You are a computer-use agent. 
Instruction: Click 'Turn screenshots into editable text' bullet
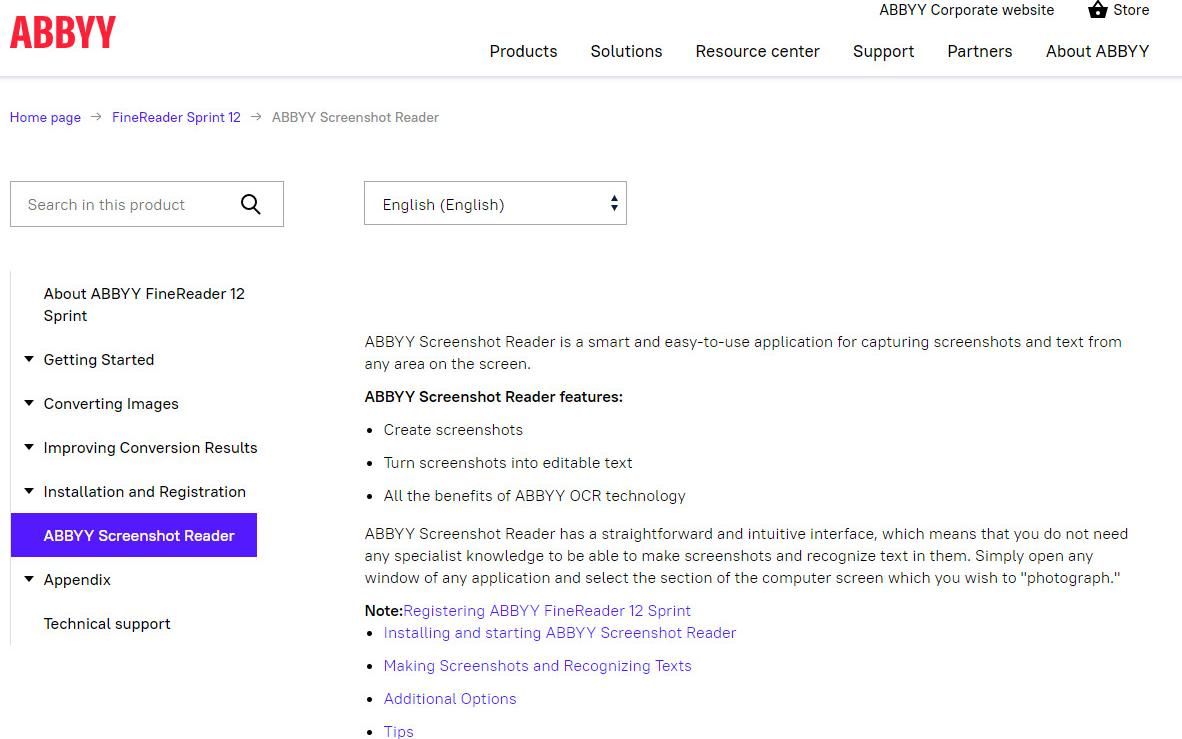click(x=508, y=463)
